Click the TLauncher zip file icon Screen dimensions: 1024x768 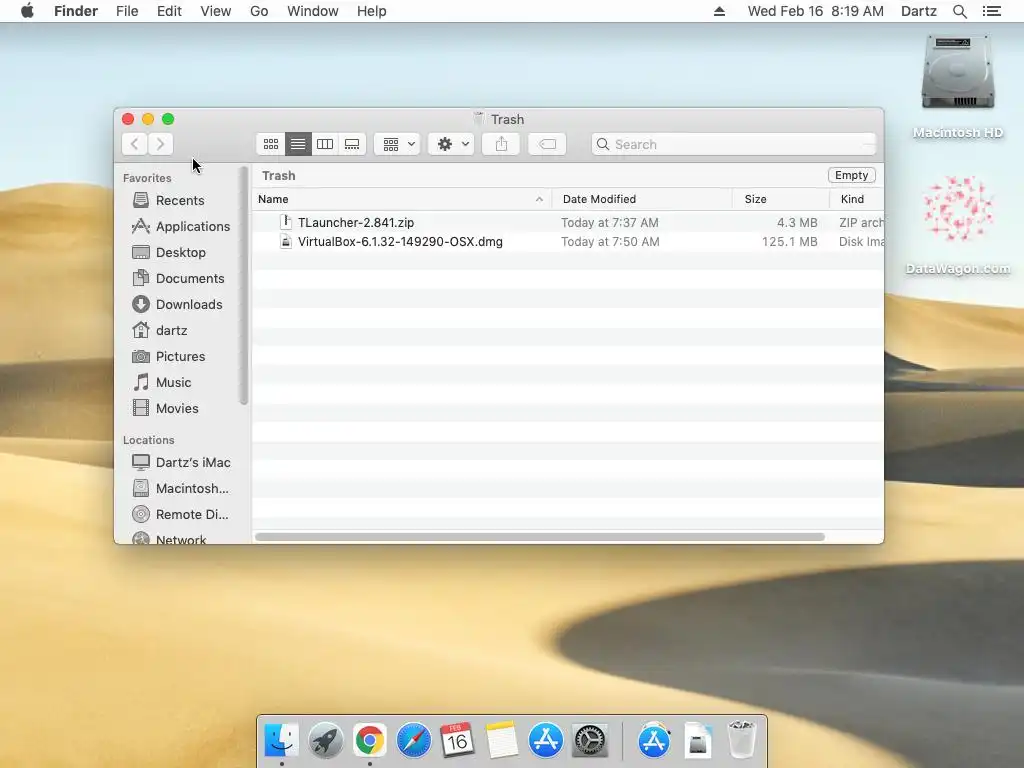coord(285,222)
